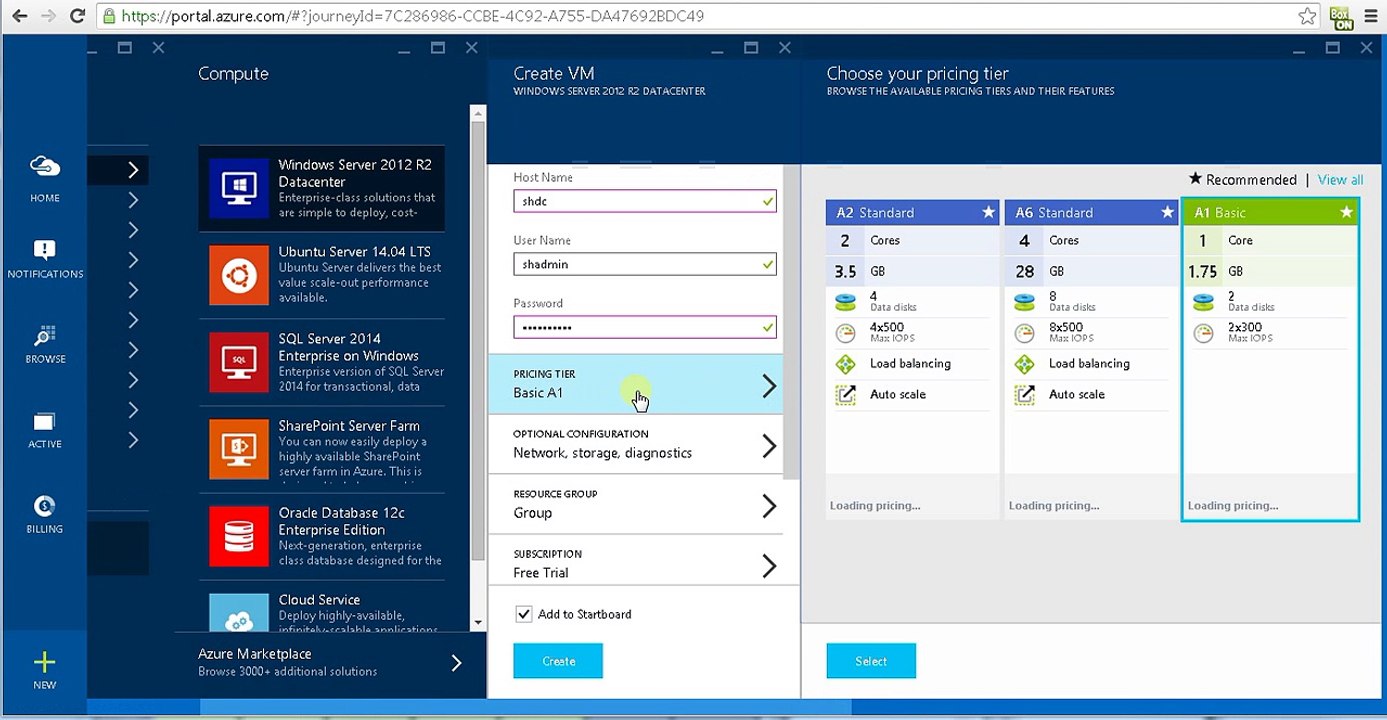Viewport: 1387px width, 720px height.
Task: Click "Loading pricing..." in A1 Basic card
Action: pos(1233,505)
